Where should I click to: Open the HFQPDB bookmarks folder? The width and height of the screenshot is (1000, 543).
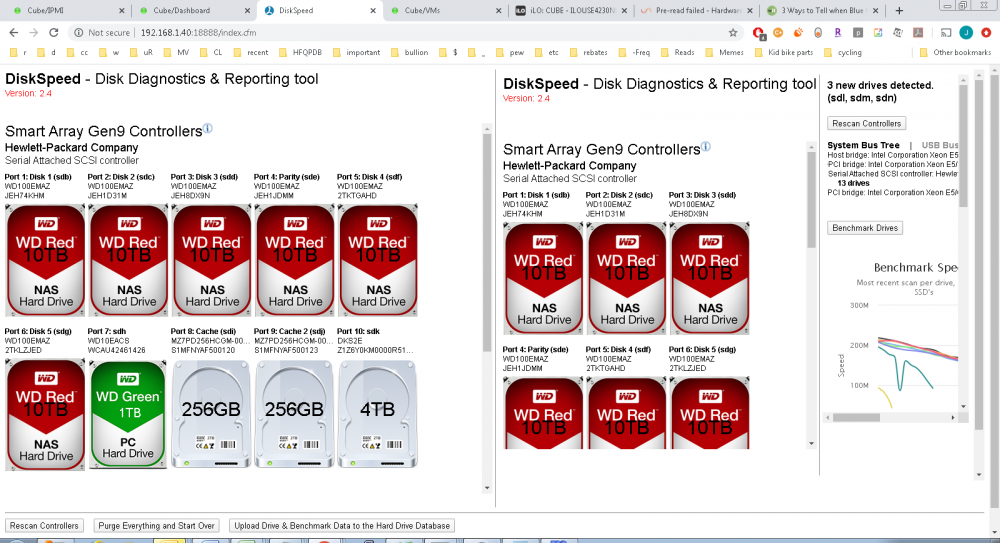301,52
